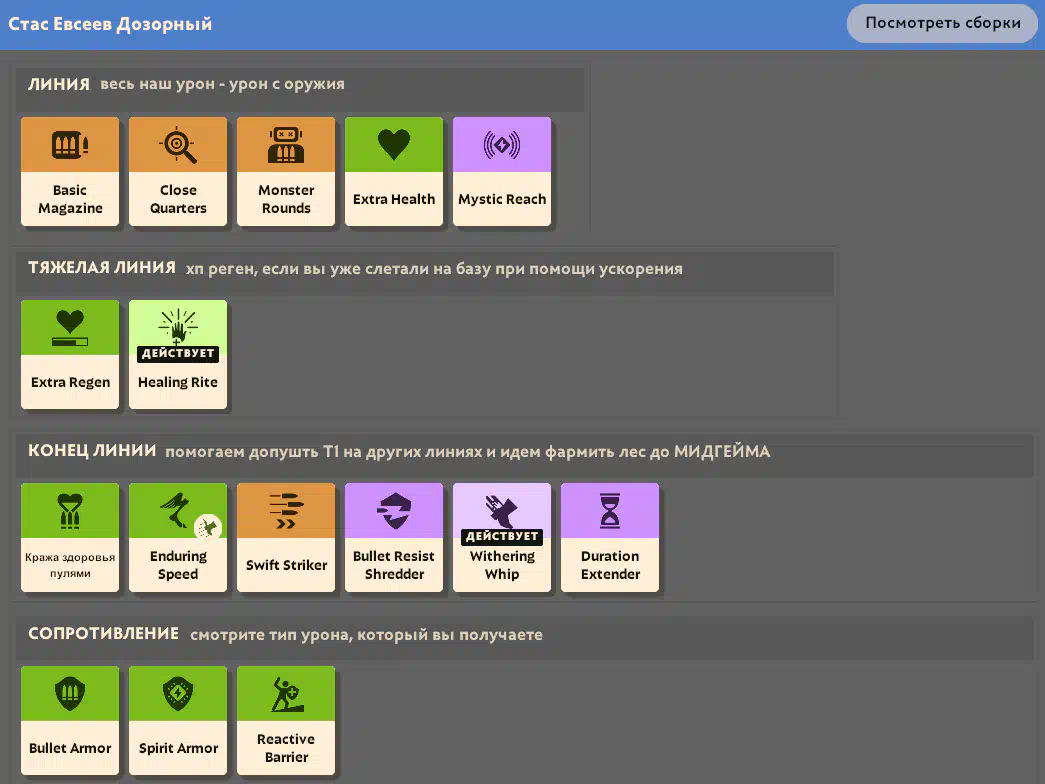Viewport: 1045px width, 784px height.
Task: Select the Кража здоровья пулями item
Action: [x=70, y=537]
